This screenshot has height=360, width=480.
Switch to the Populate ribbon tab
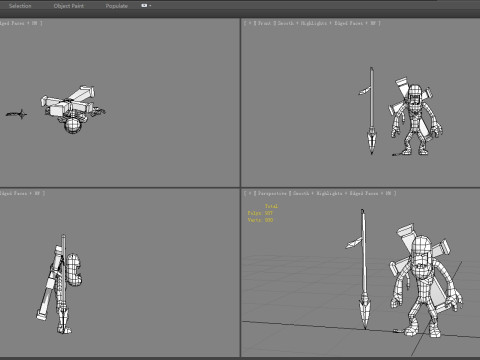(x=116, y=6)
